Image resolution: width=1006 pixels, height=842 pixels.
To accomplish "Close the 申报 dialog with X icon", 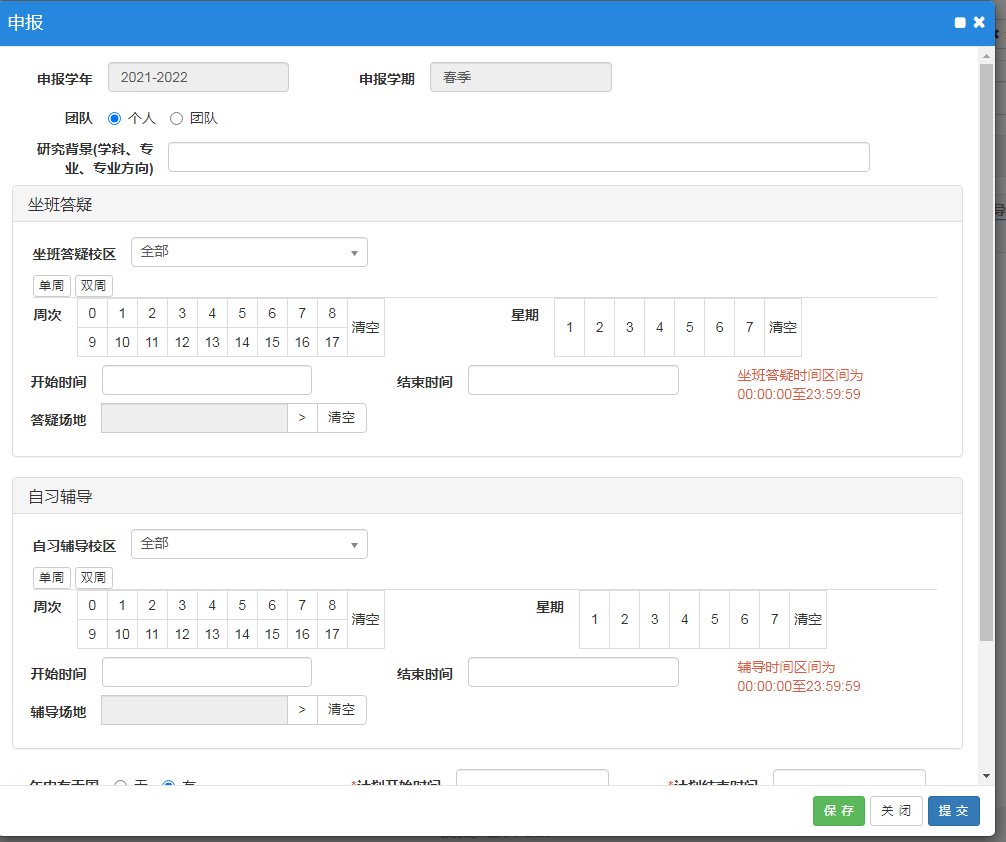I will pos(979,22).
